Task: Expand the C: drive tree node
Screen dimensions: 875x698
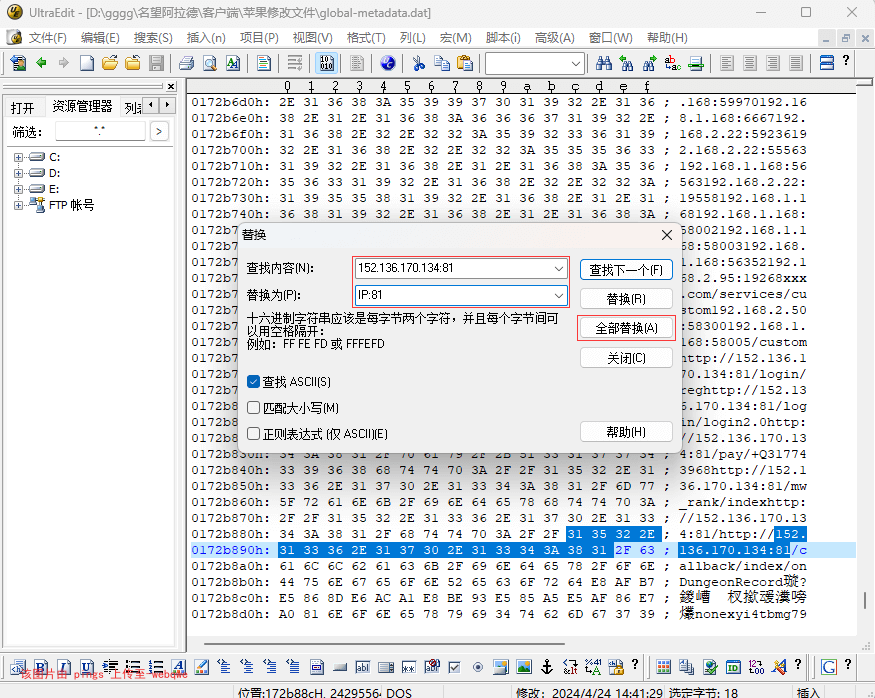Action: coord(18,157)
